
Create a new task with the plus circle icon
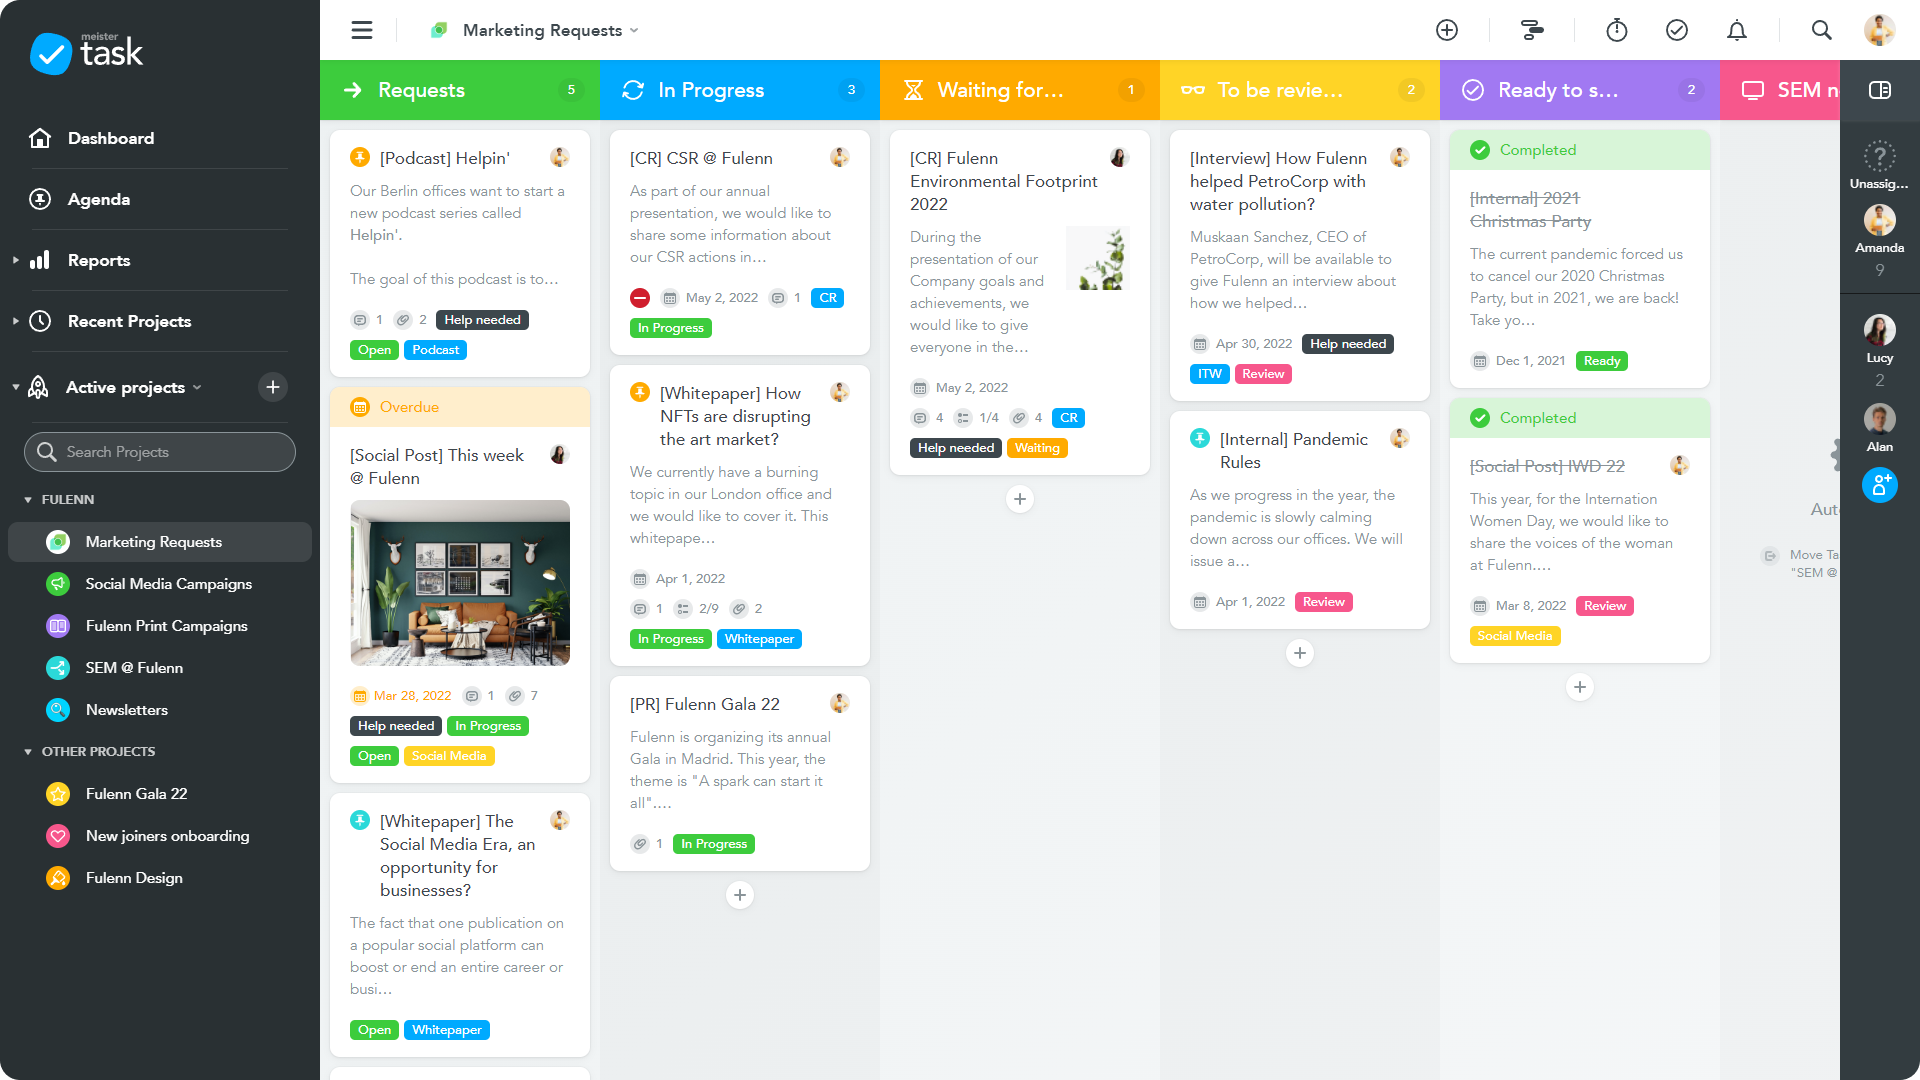pos(1447,30)
